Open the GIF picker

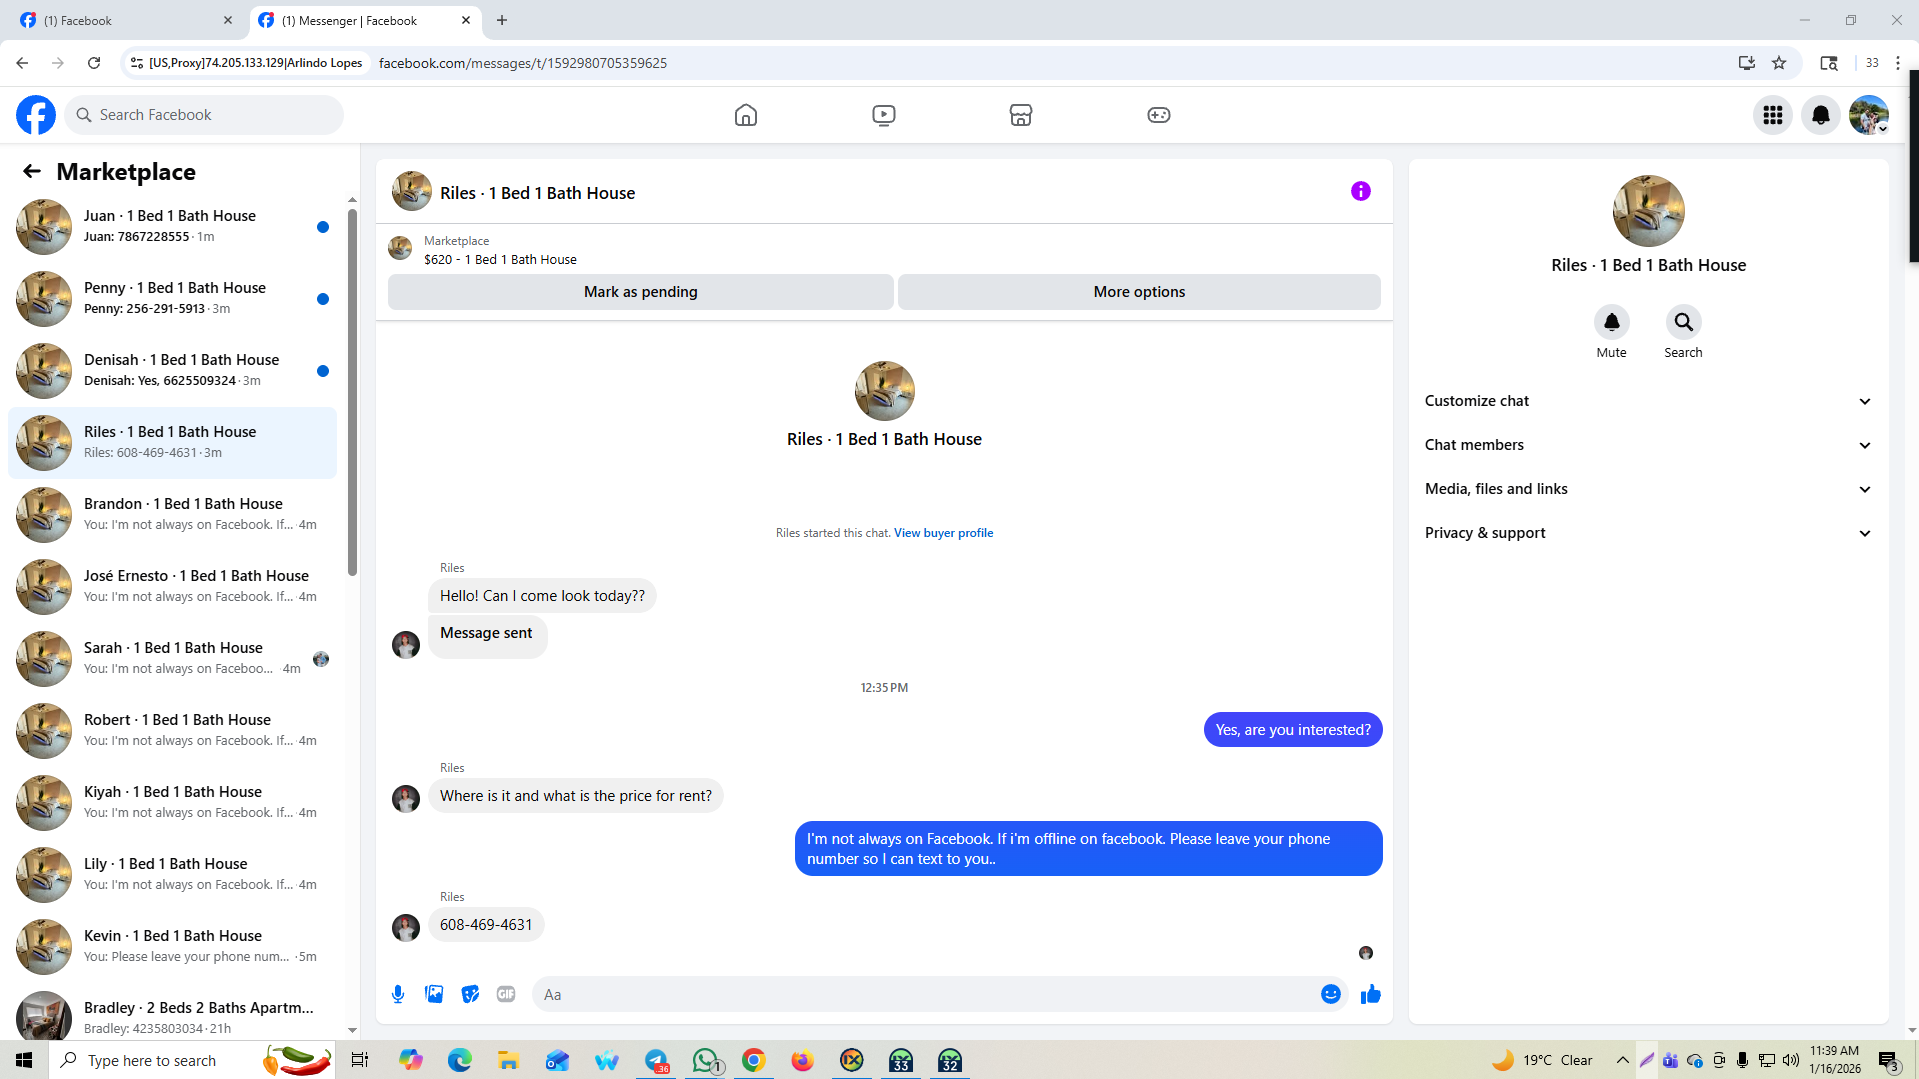coord(506,994)
